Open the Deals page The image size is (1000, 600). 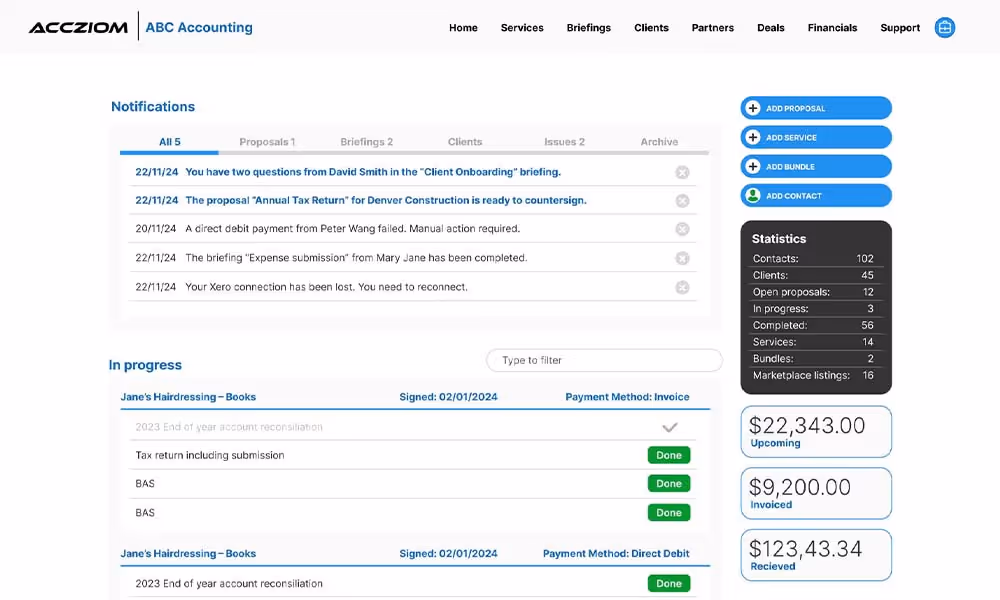click(x=770, y=27)
